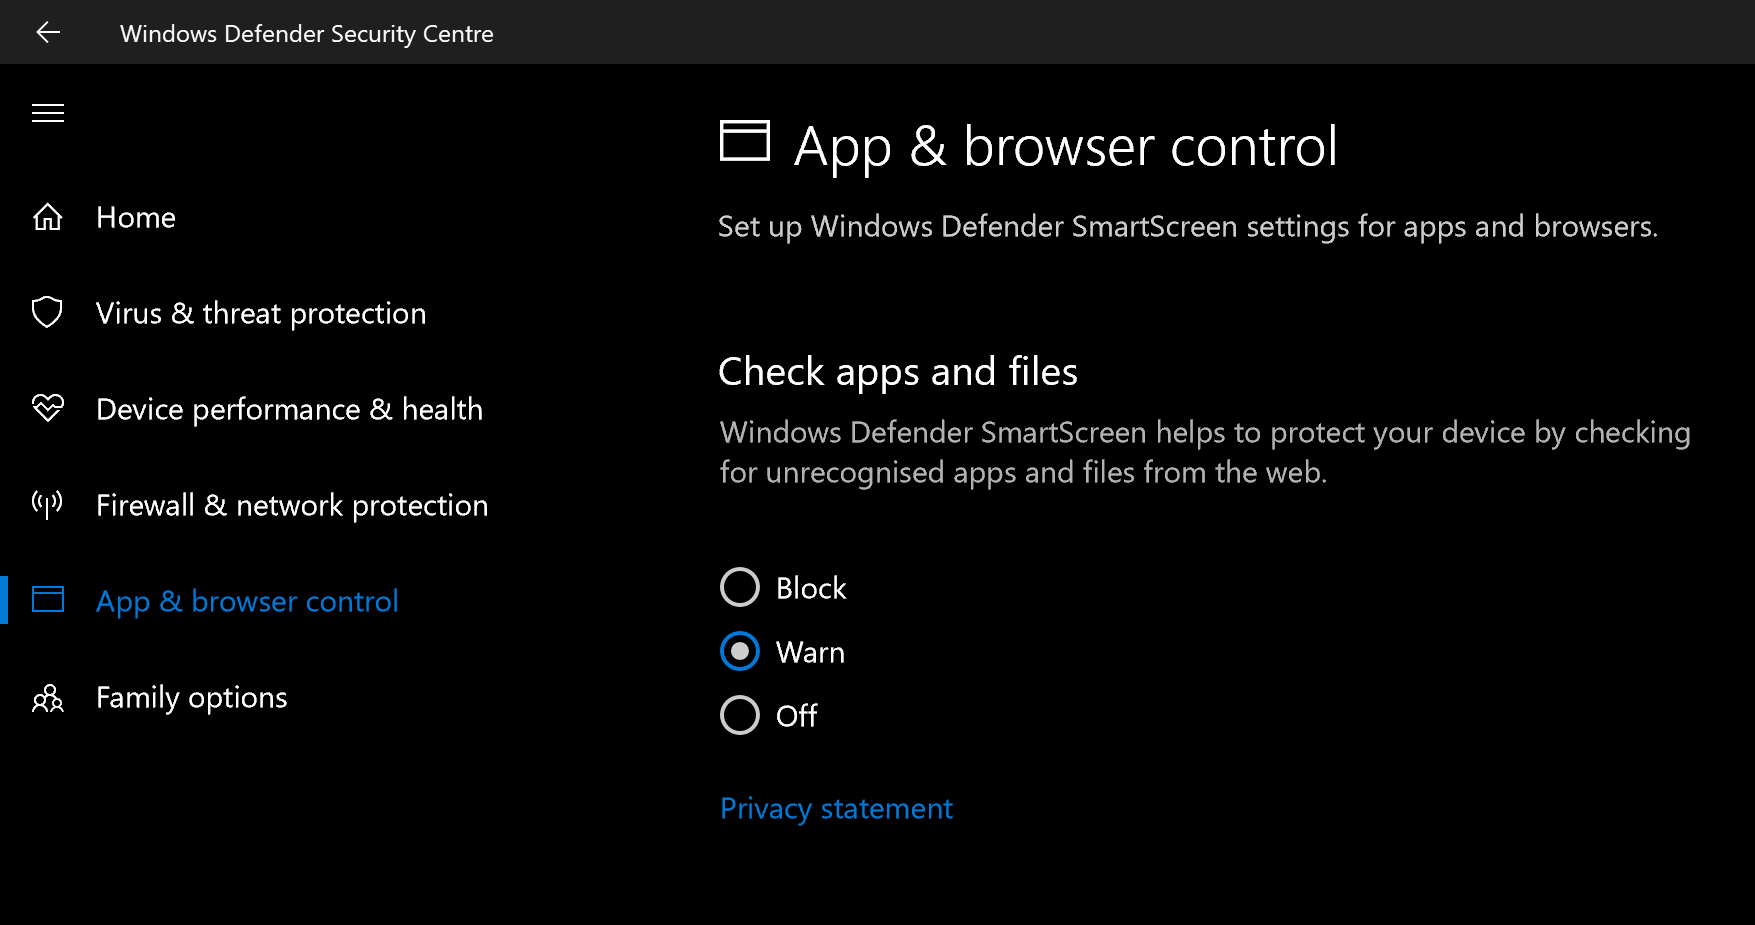
Task: Click the App & browser control window icon in sidebar
Action: point(48,600)
